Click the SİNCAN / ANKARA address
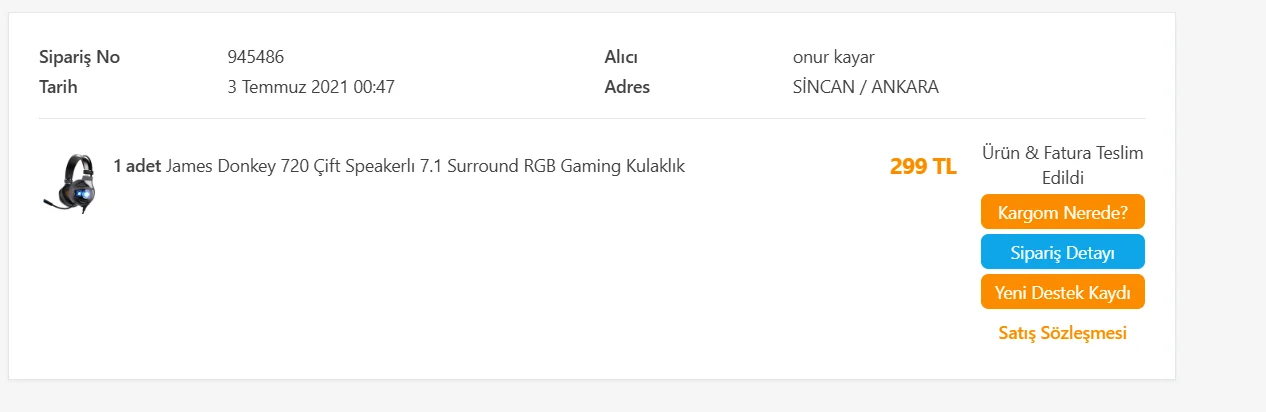 point(865,87)
